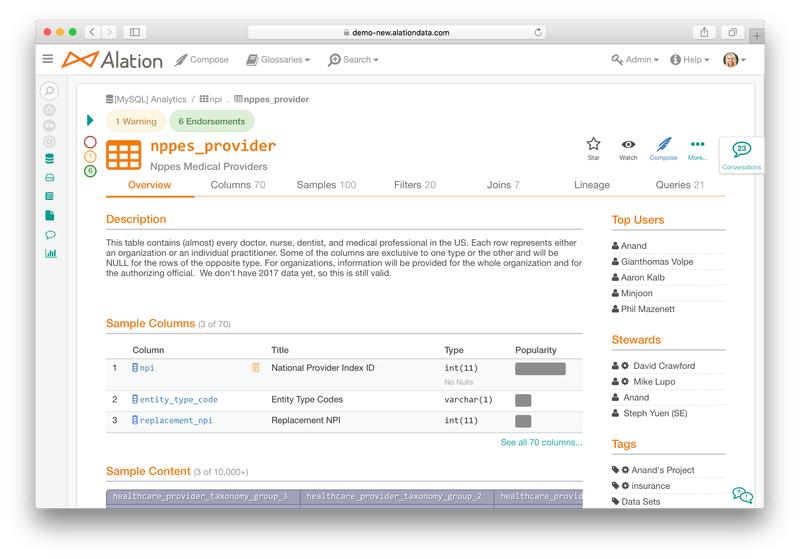The width and height of the screenshot is (800, 559).
Task: Click the orange note icon in npi row
Action: click(256, 367)
